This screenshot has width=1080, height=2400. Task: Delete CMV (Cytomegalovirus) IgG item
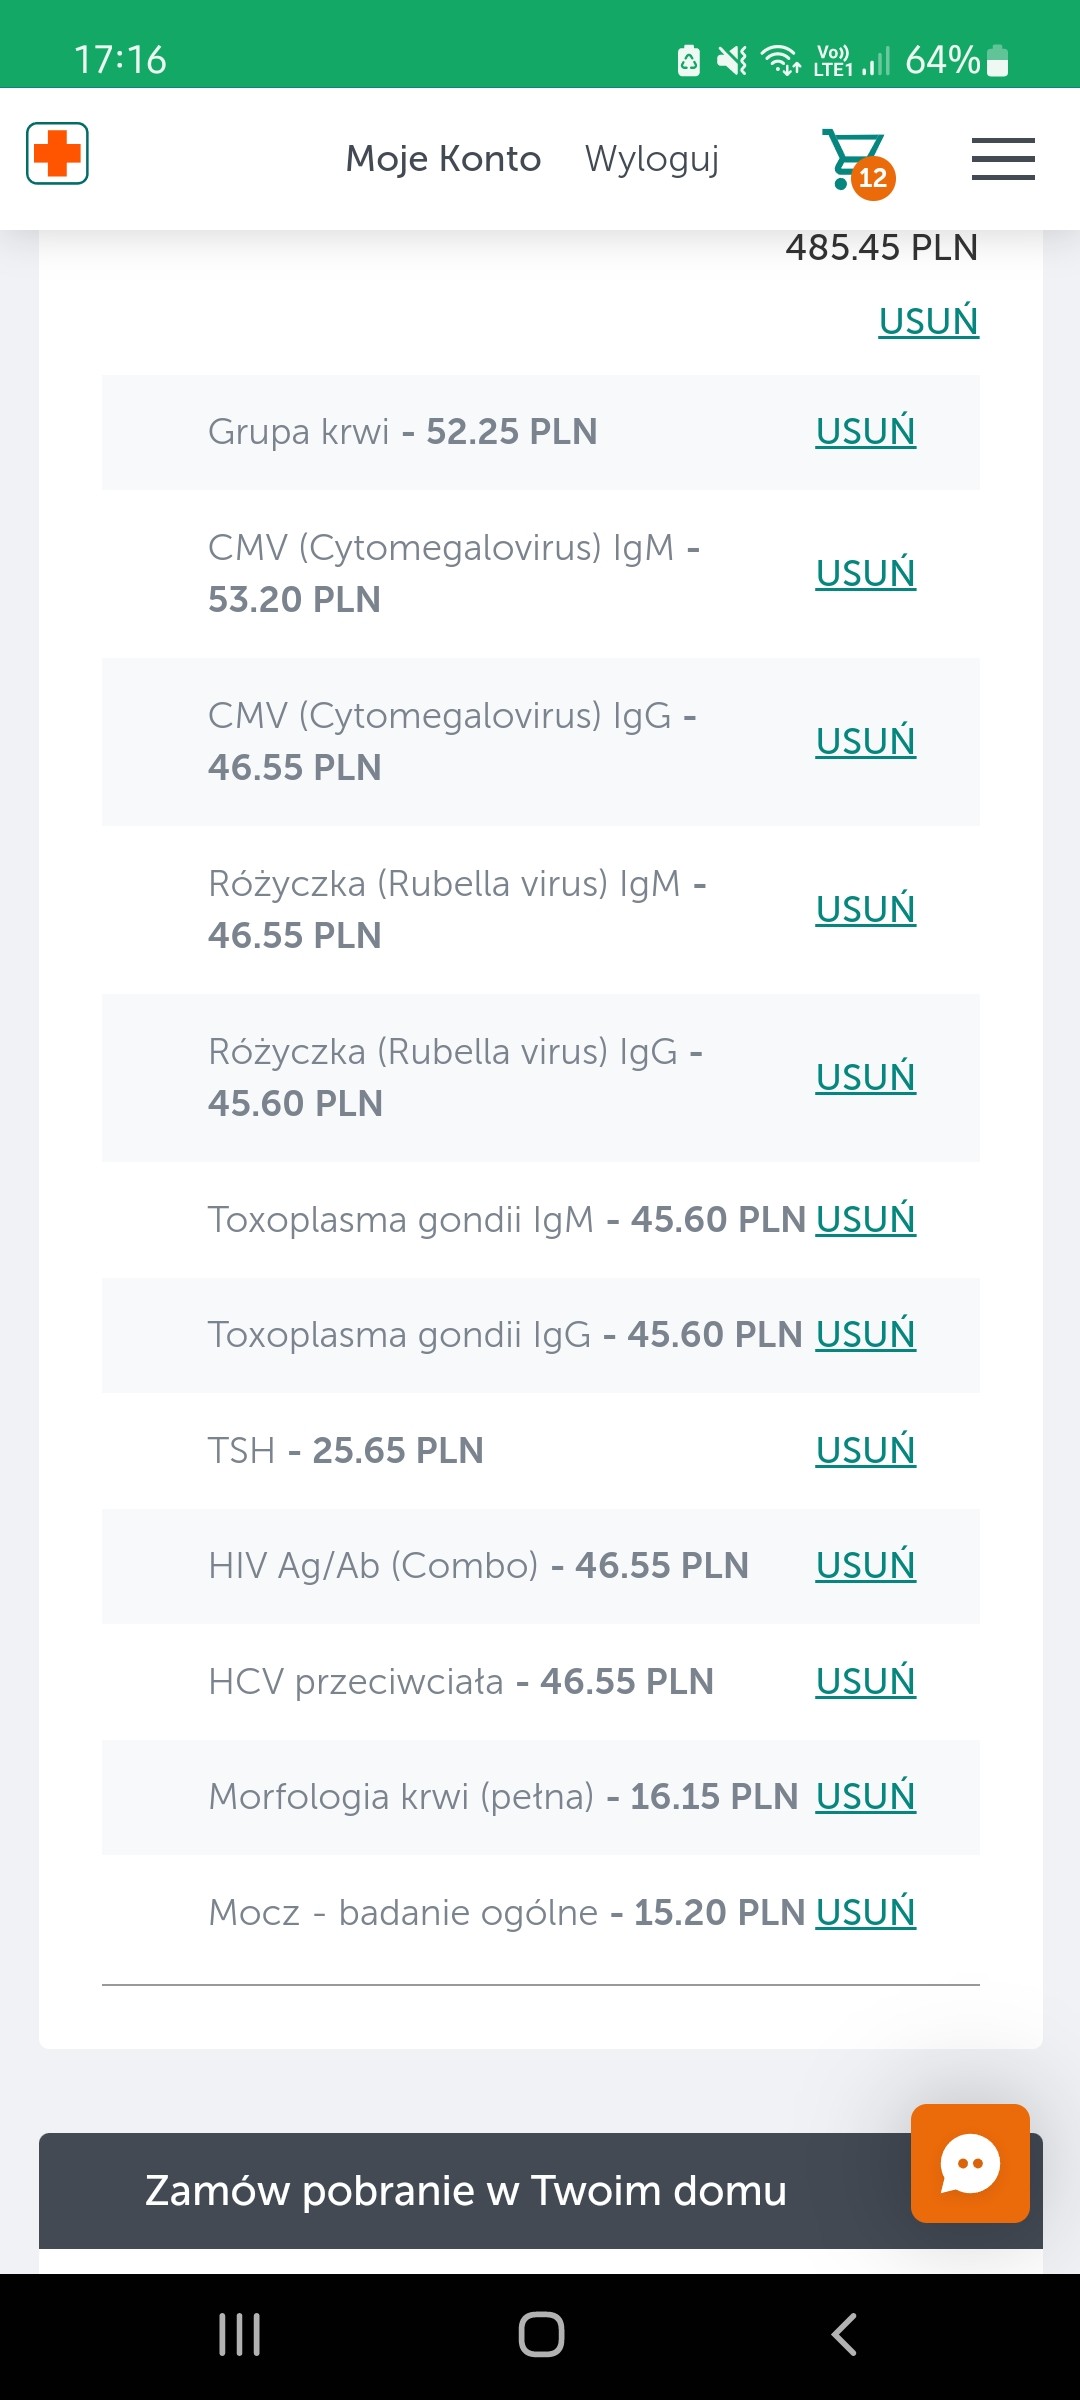click(865, 741)
